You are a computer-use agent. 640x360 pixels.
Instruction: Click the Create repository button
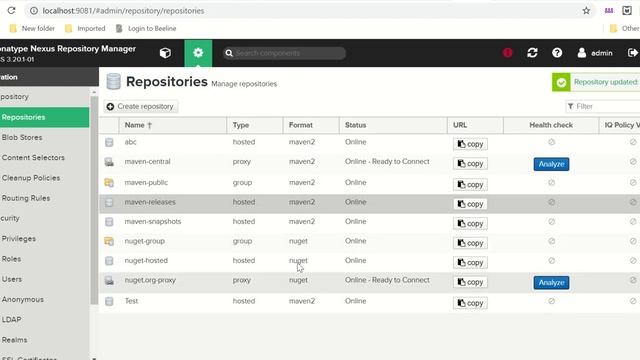(x=141, y=107)
